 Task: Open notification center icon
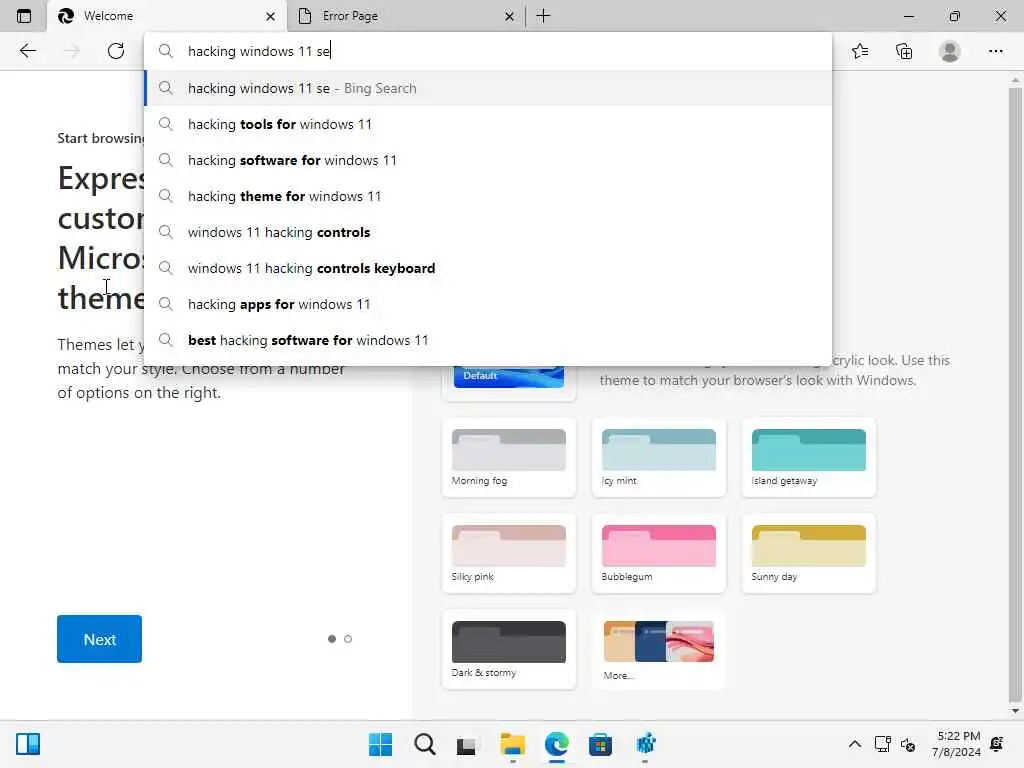(x=997, y=744)
